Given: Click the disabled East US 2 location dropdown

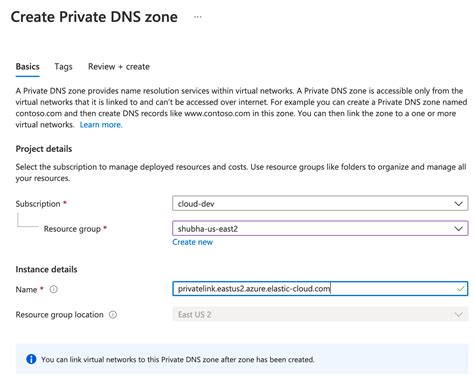Looking at the screenshot, I should click(x=320, y=315).
